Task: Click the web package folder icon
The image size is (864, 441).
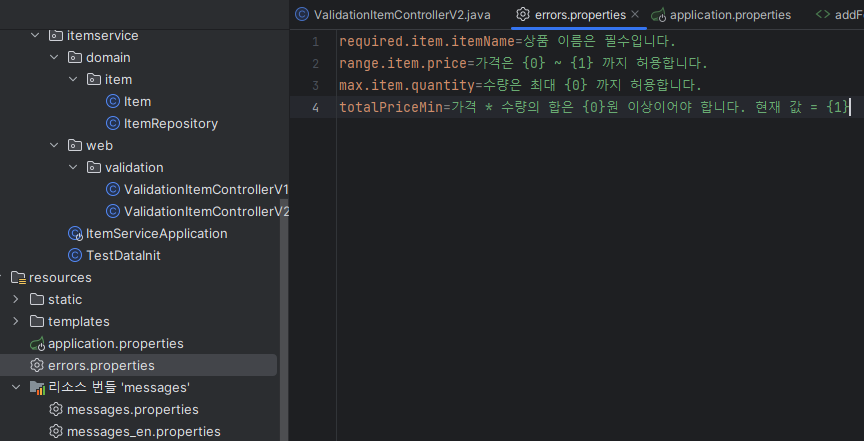Action: [75, 146]
